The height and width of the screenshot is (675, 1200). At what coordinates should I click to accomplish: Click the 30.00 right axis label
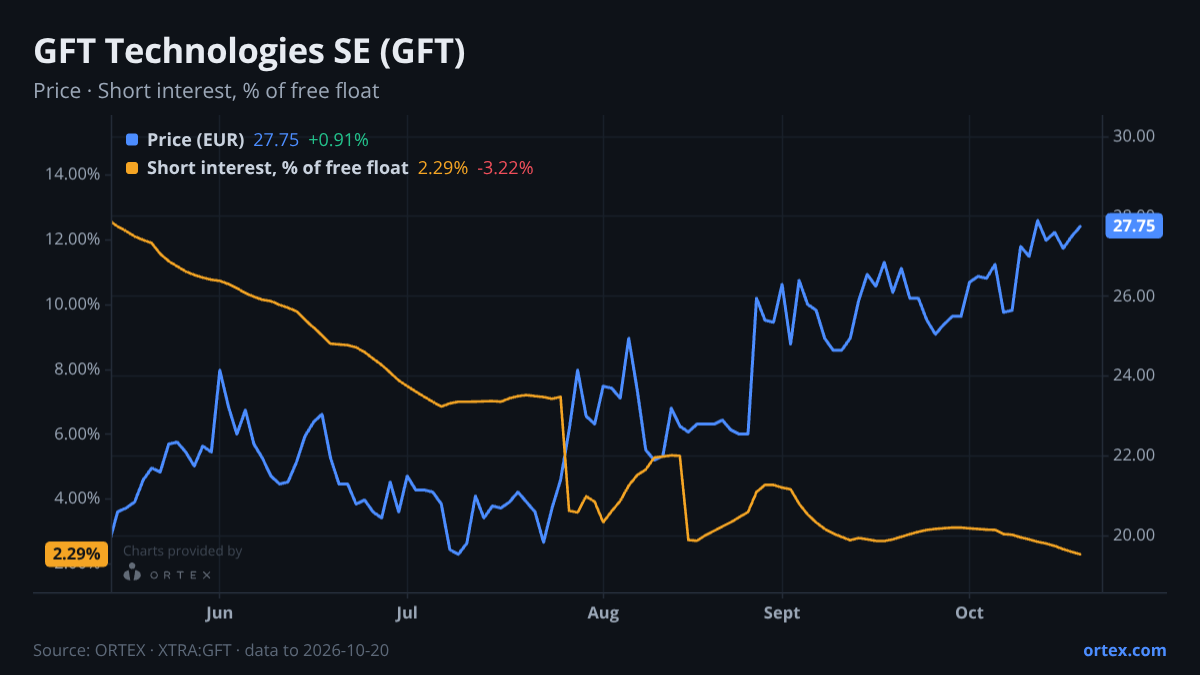pyautogui.click(x=1134, y=136)
